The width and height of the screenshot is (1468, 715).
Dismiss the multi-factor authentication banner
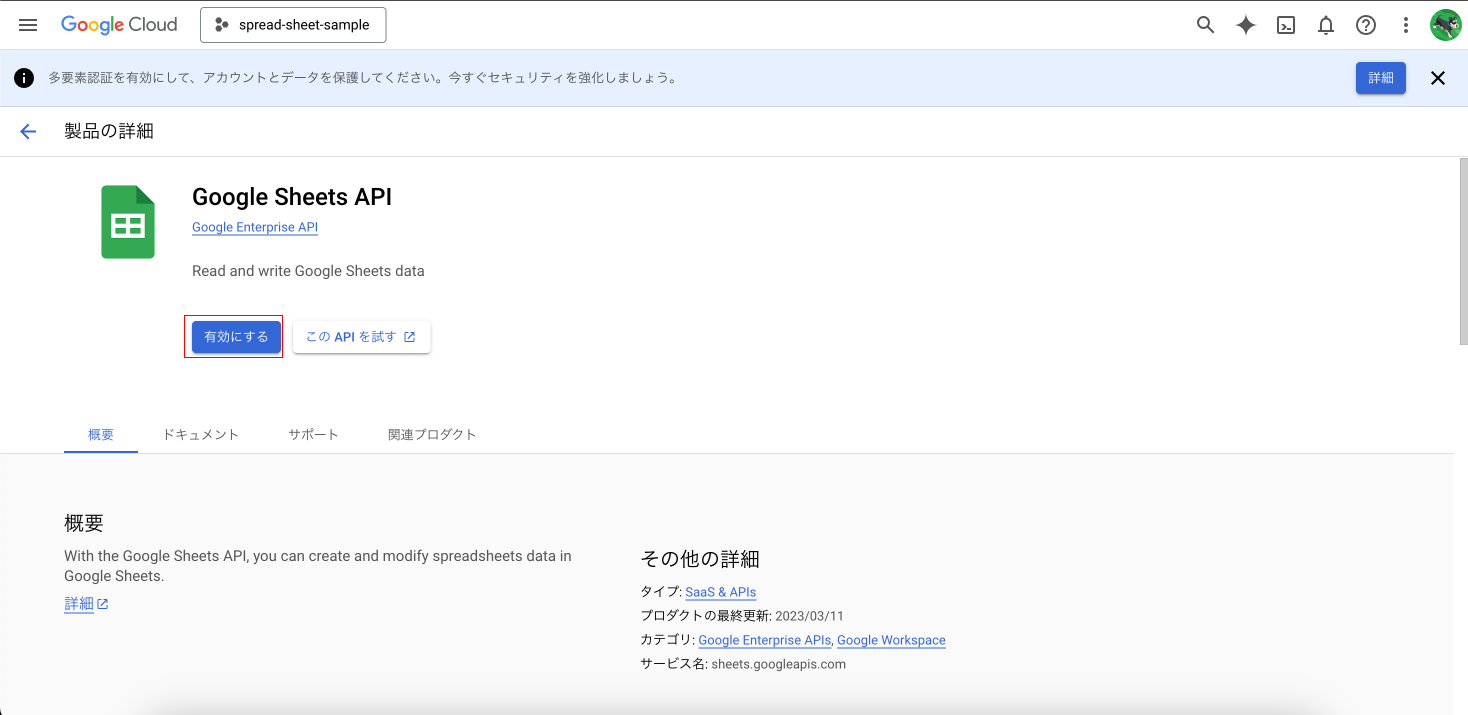[x=1438, y=78]
